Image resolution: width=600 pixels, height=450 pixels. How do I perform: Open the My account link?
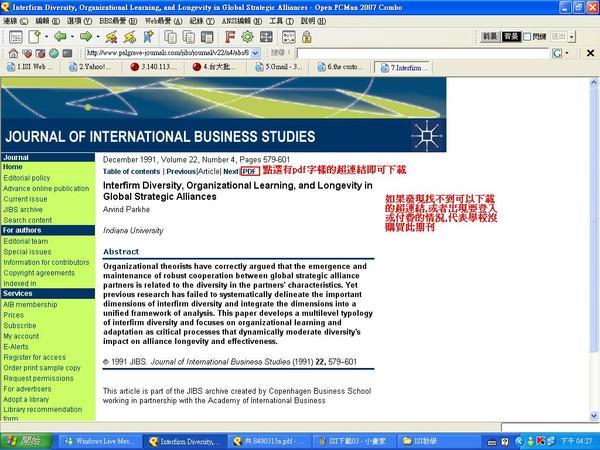point(21,336)
